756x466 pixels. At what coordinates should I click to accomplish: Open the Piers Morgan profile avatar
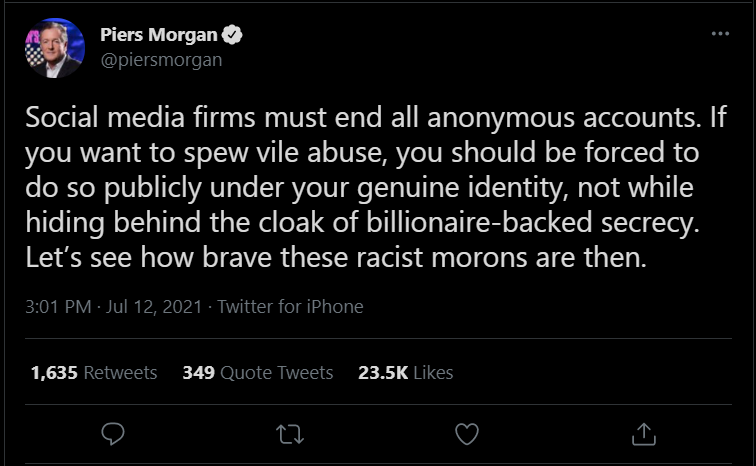(x=55, y=48)
